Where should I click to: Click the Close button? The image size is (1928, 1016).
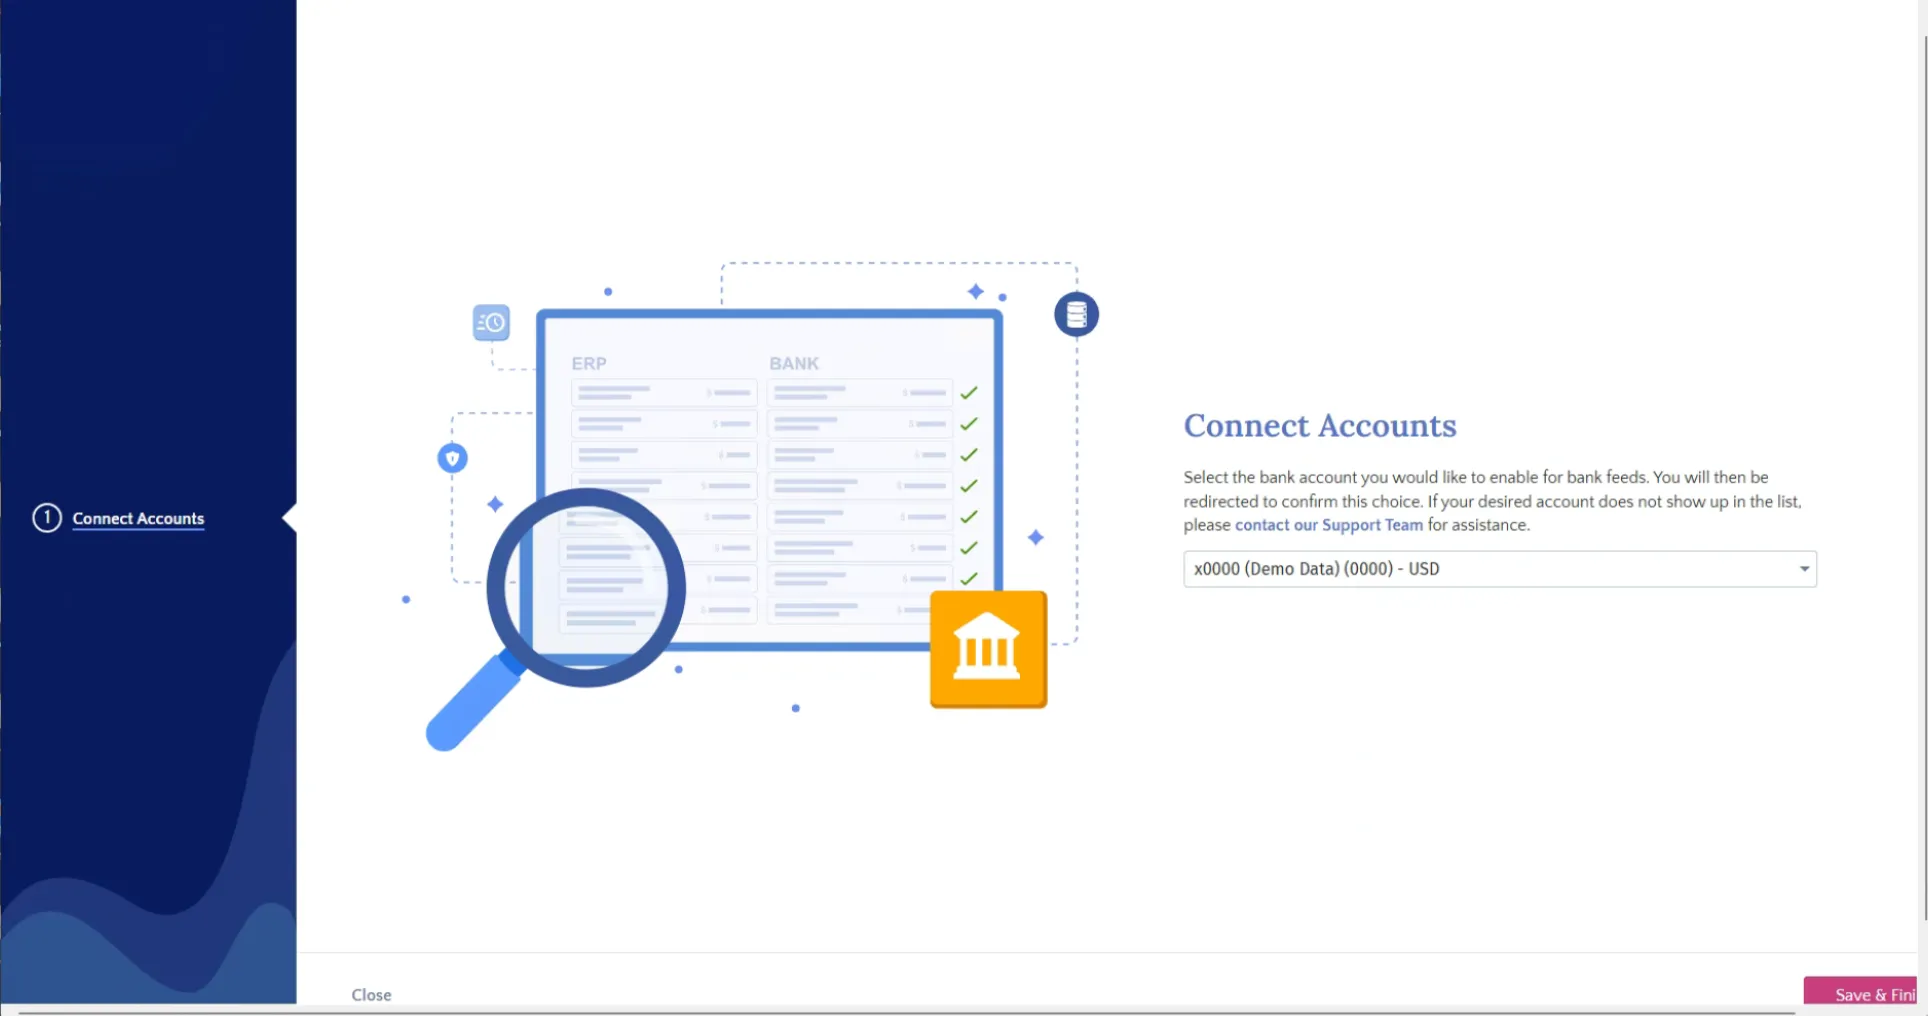tap(371, 995)
